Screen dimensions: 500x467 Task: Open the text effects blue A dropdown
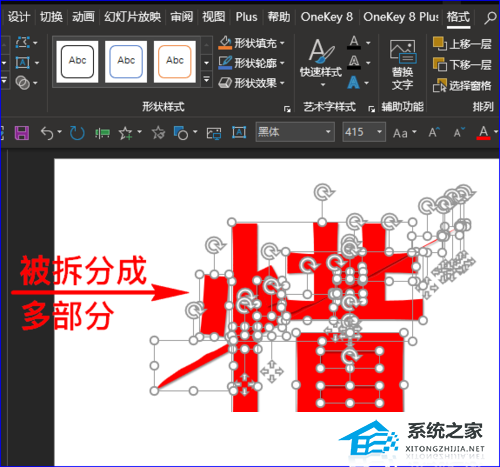click(x=358, y=83)
